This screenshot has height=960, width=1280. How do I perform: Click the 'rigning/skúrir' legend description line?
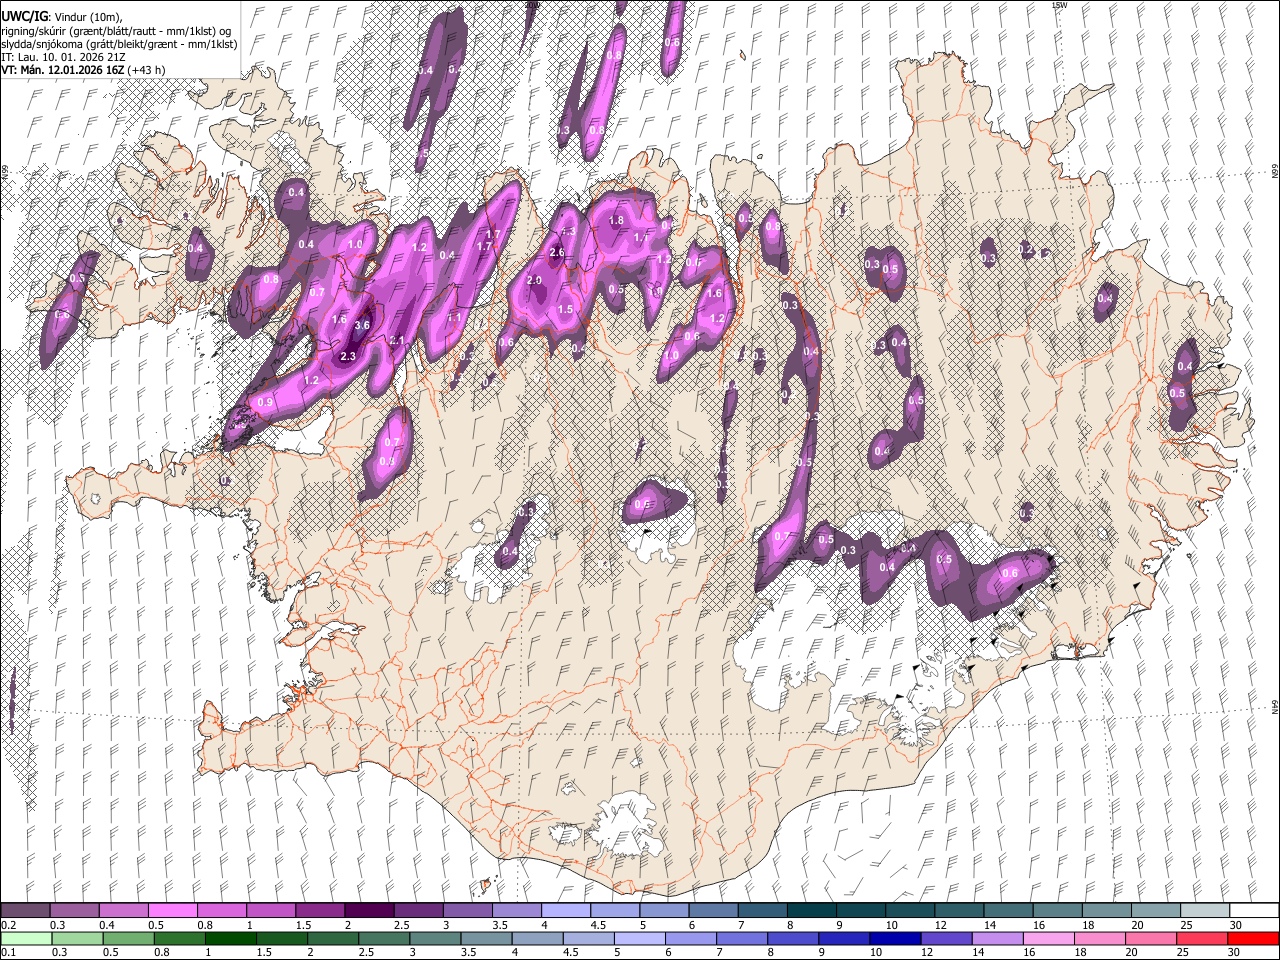(x=116, y=31)
